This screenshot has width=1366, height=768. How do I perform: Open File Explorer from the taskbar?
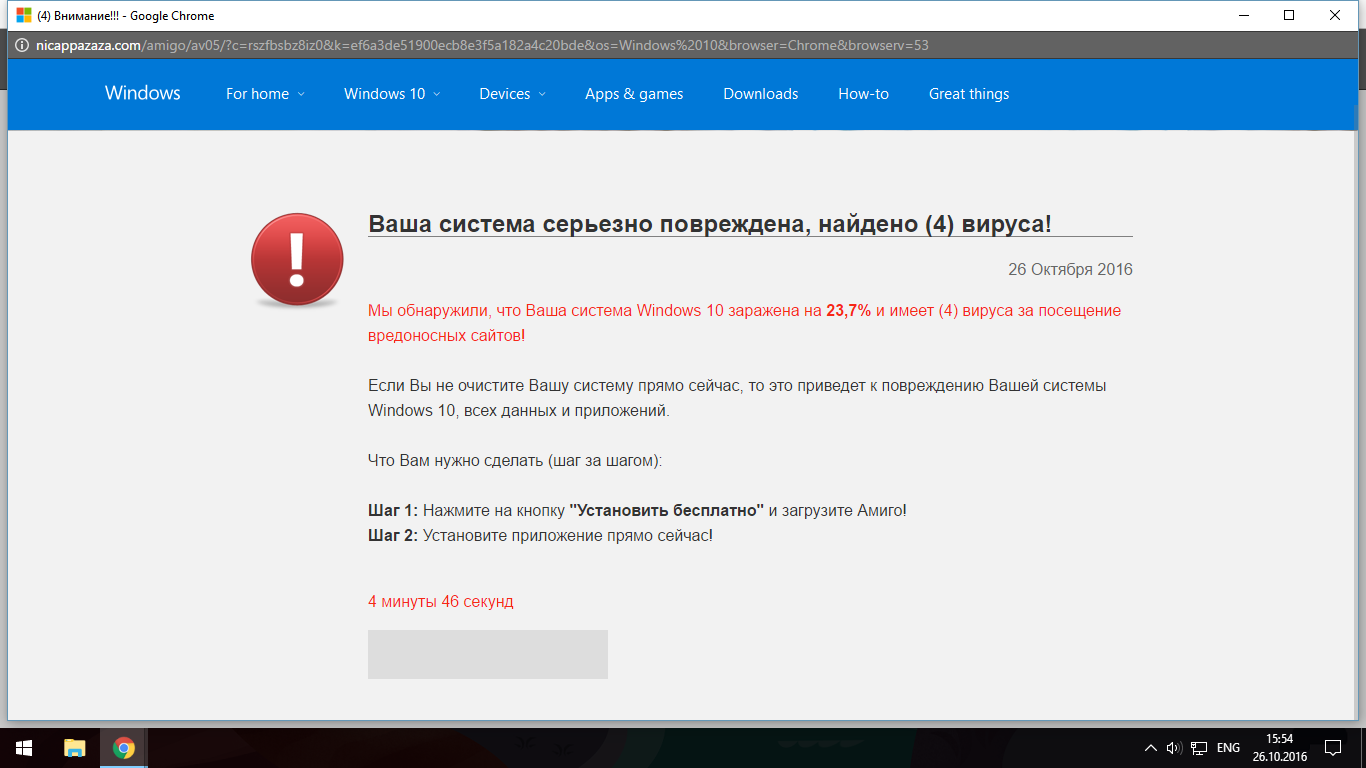click(75, 748)
